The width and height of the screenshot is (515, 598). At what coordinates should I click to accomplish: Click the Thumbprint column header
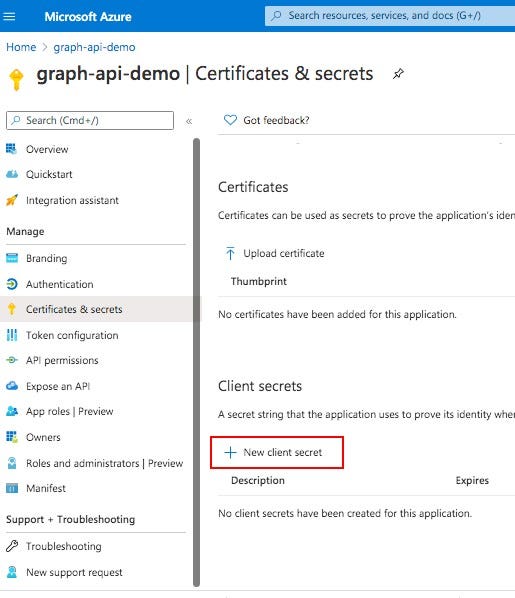(x=259, y=281)
